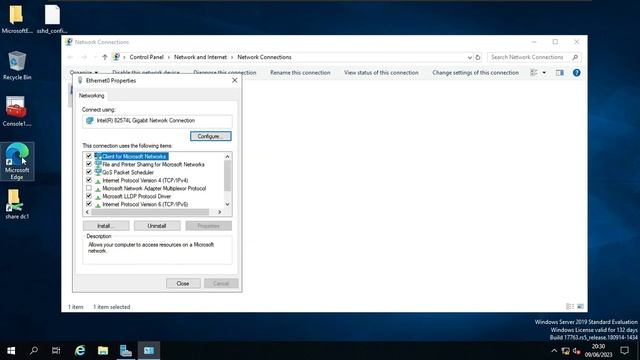
Task: Open help in Network Connections window
Action: click(576, 73)
